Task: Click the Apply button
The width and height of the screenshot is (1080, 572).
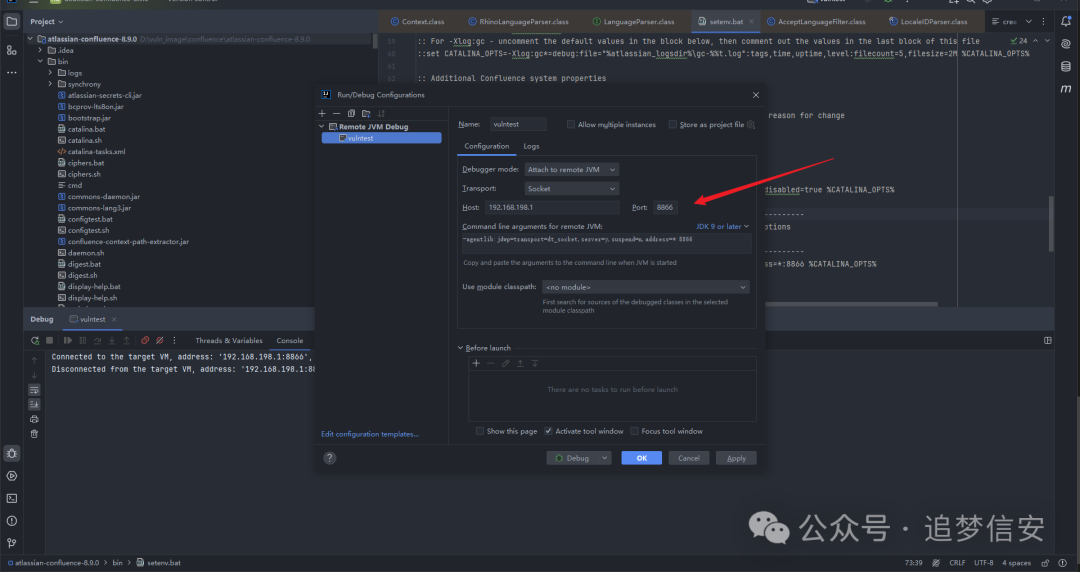Action: 736,458
